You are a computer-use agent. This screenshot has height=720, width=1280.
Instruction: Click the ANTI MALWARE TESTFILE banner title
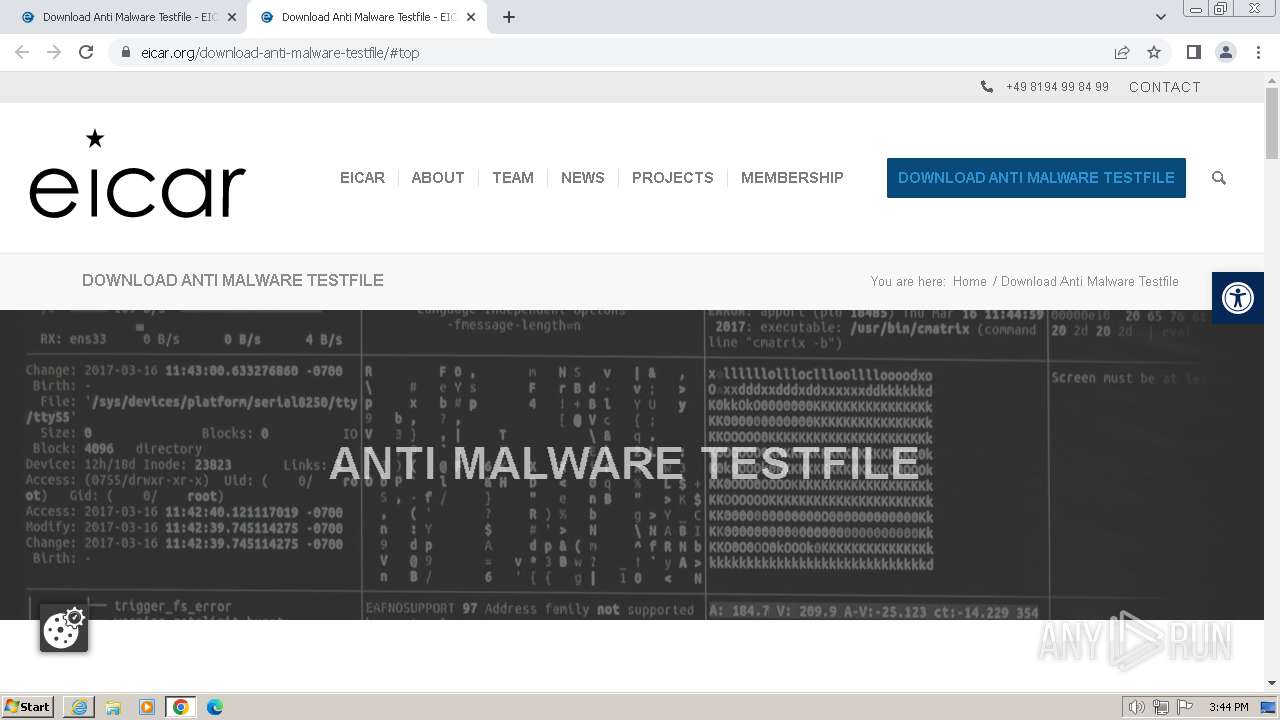coord(624,464)
